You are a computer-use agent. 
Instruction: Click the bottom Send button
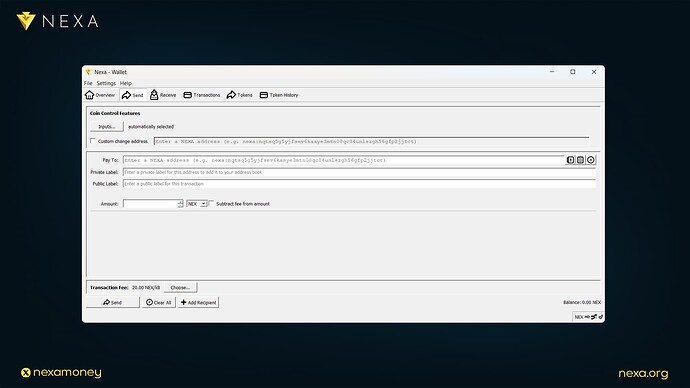(113, 303)
